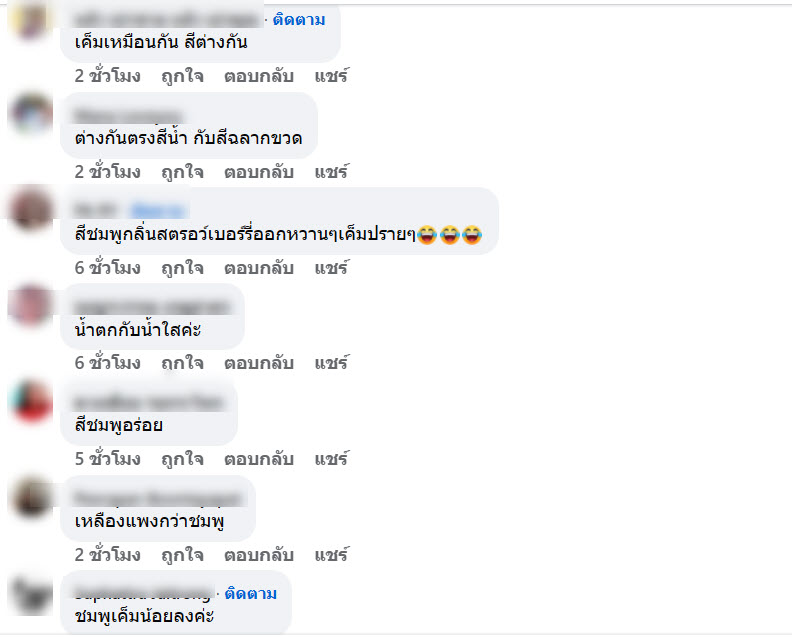Image resolution: width=792 pixels, height=637 pixels.
Task: Click the 5 ชั่วโมง timestamp under สีชมพูอร่อย
Action: [108, 459]
